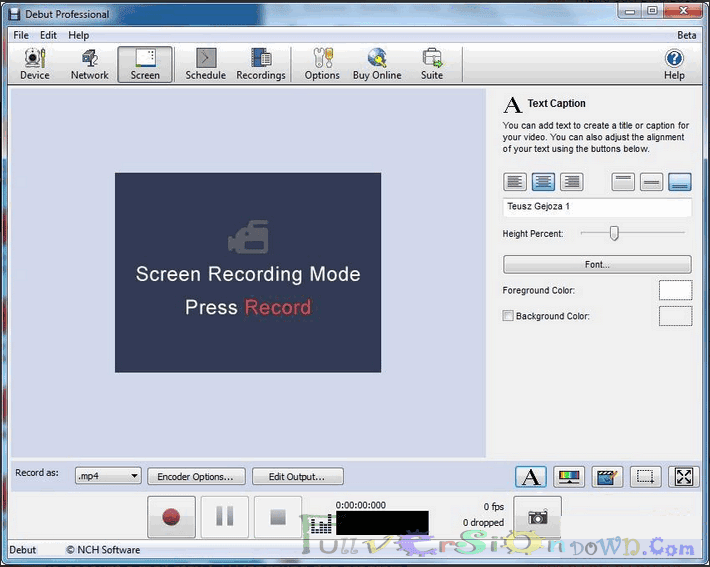Place caption at bottom of video

coord(680,182)
